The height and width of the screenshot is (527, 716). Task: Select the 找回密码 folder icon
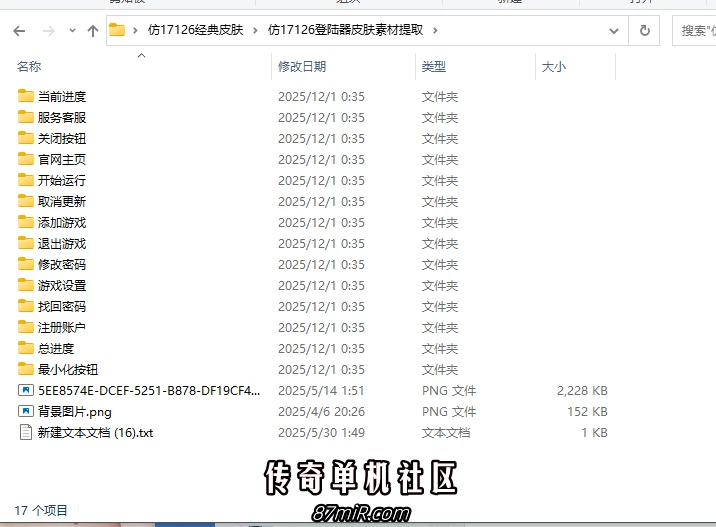pos(26,306)
